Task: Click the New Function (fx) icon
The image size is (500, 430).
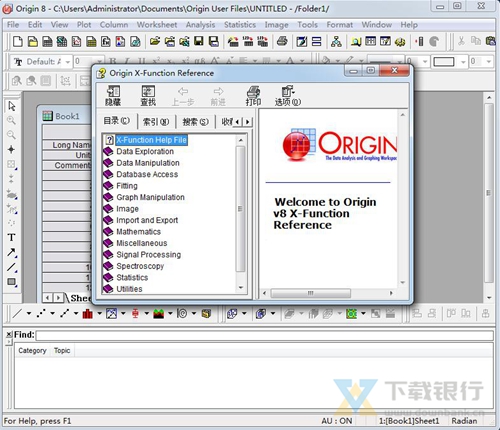Action: coord(106,42)
